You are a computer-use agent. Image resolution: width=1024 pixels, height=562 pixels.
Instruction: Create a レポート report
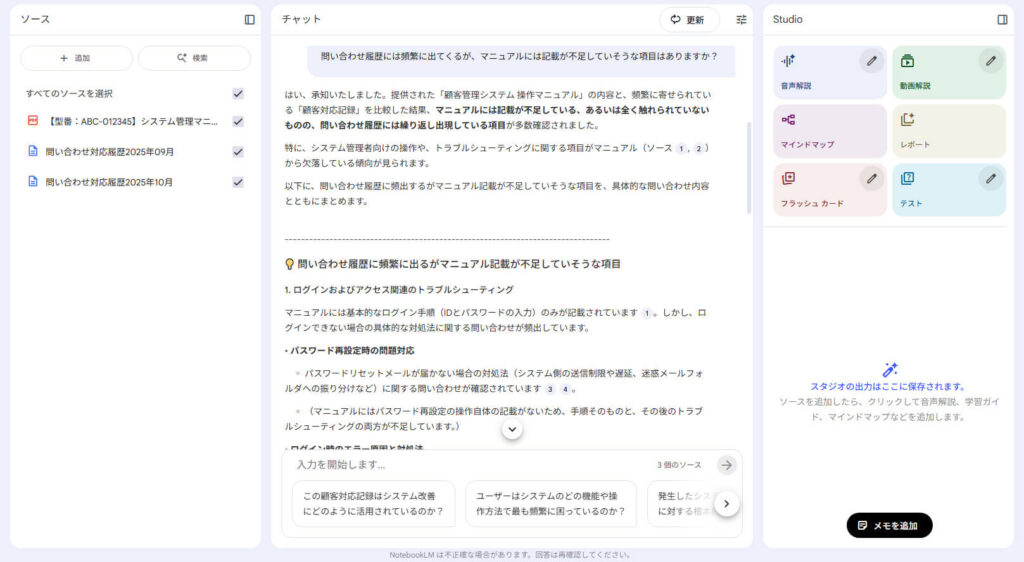click(949, 131)
